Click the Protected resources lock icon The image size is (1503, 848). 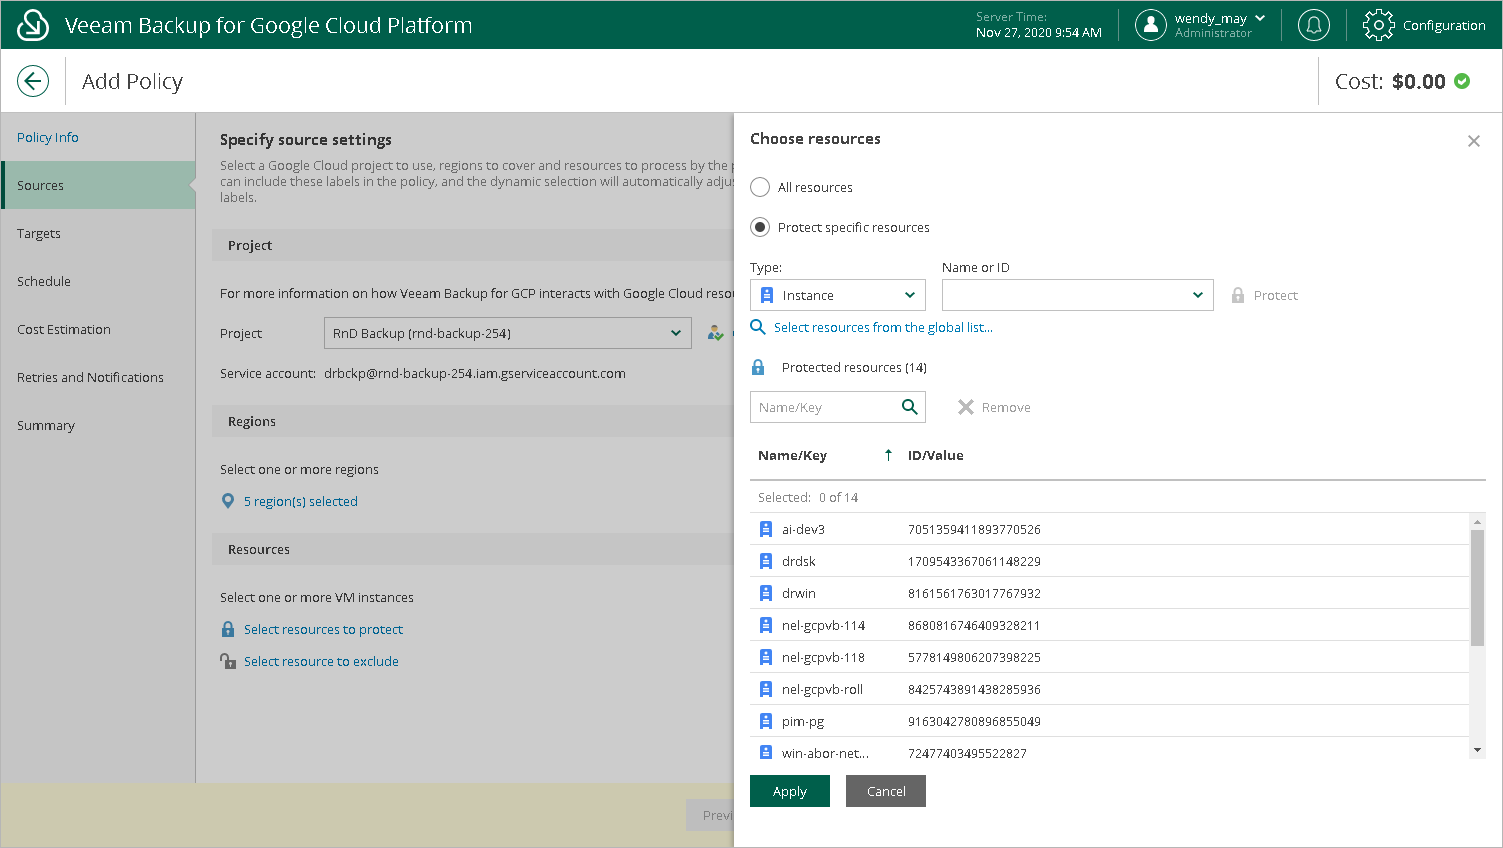click(758, 367)
